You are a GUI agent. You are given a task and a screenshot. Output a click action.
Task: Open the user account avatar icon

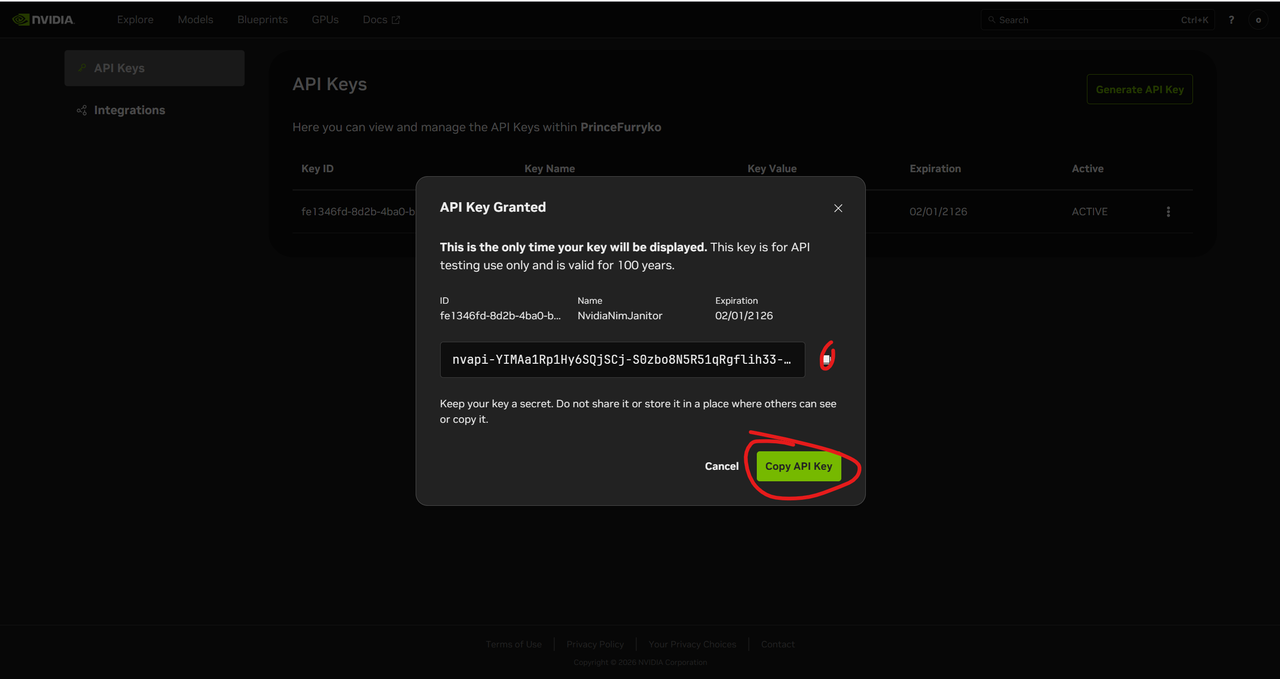[x=1258, y=20]
